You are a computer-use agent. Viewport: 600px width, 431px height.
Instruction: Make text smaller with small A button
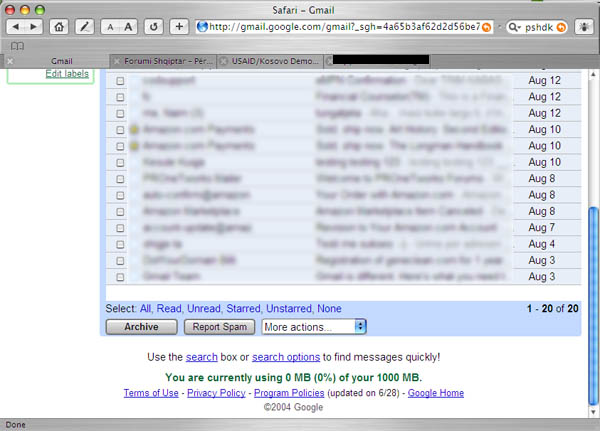110,27
